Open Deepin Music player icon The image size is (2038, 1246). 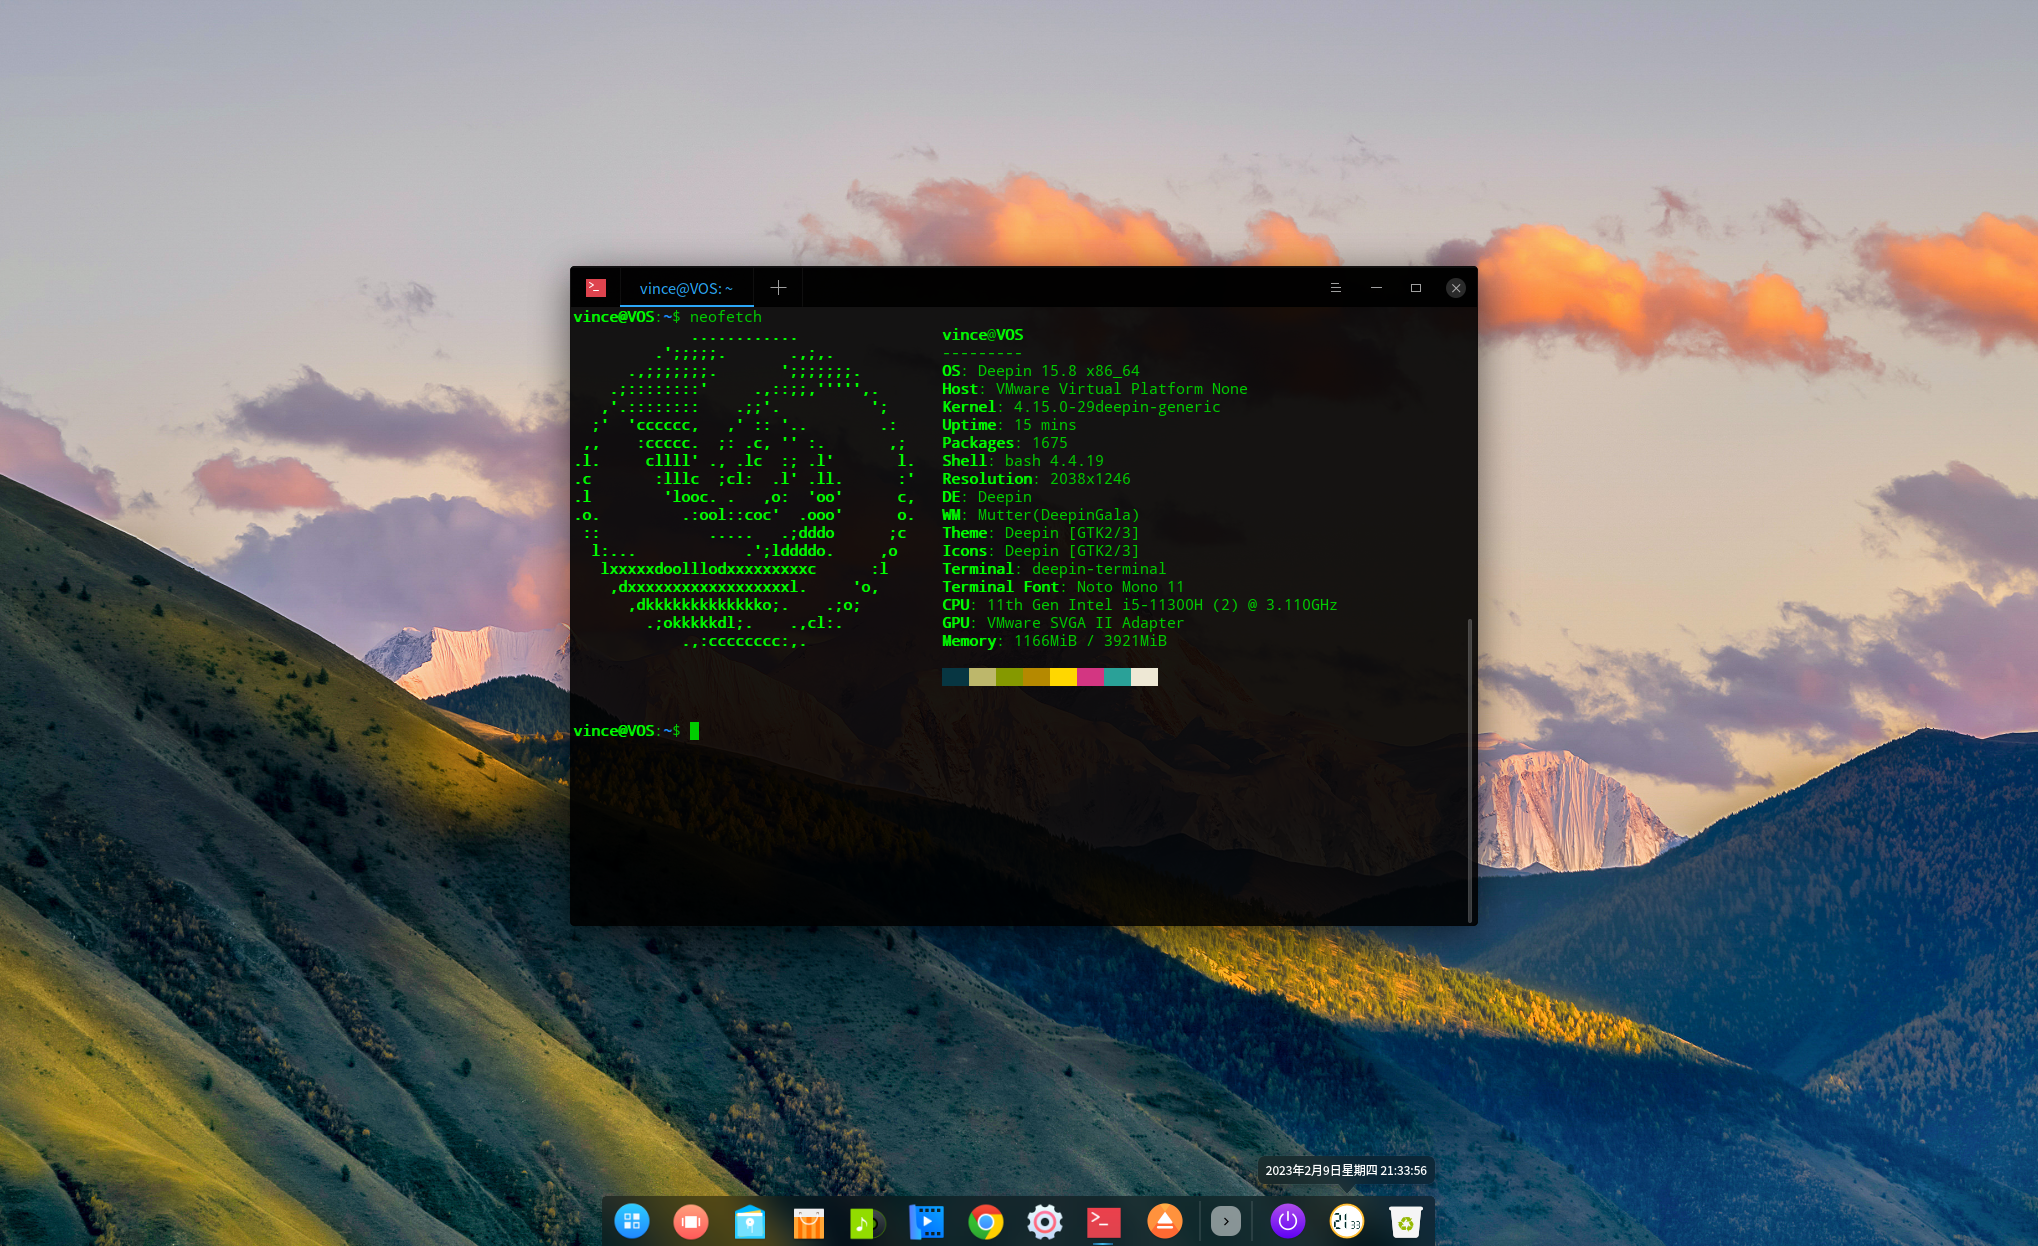point(866,1221)
